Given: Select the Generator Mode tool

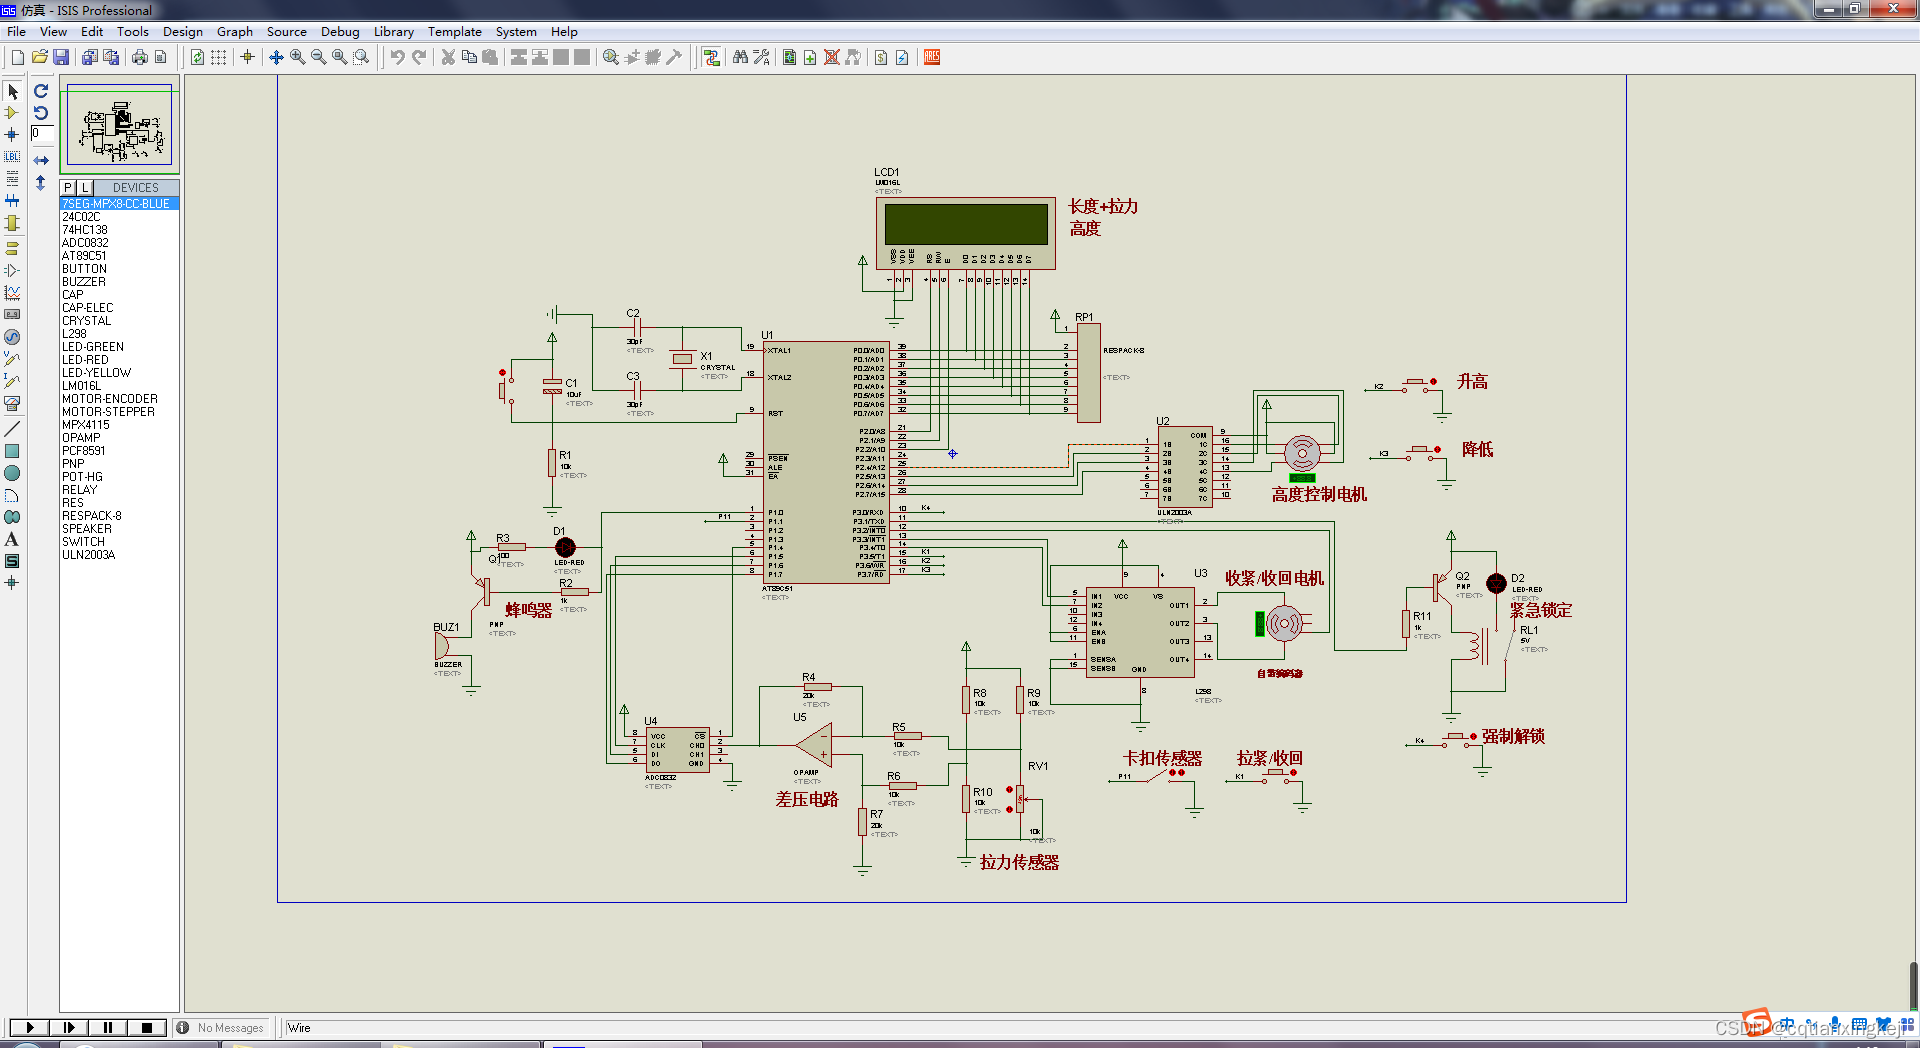Looking at the screenshot, I should tap(12, 337).
